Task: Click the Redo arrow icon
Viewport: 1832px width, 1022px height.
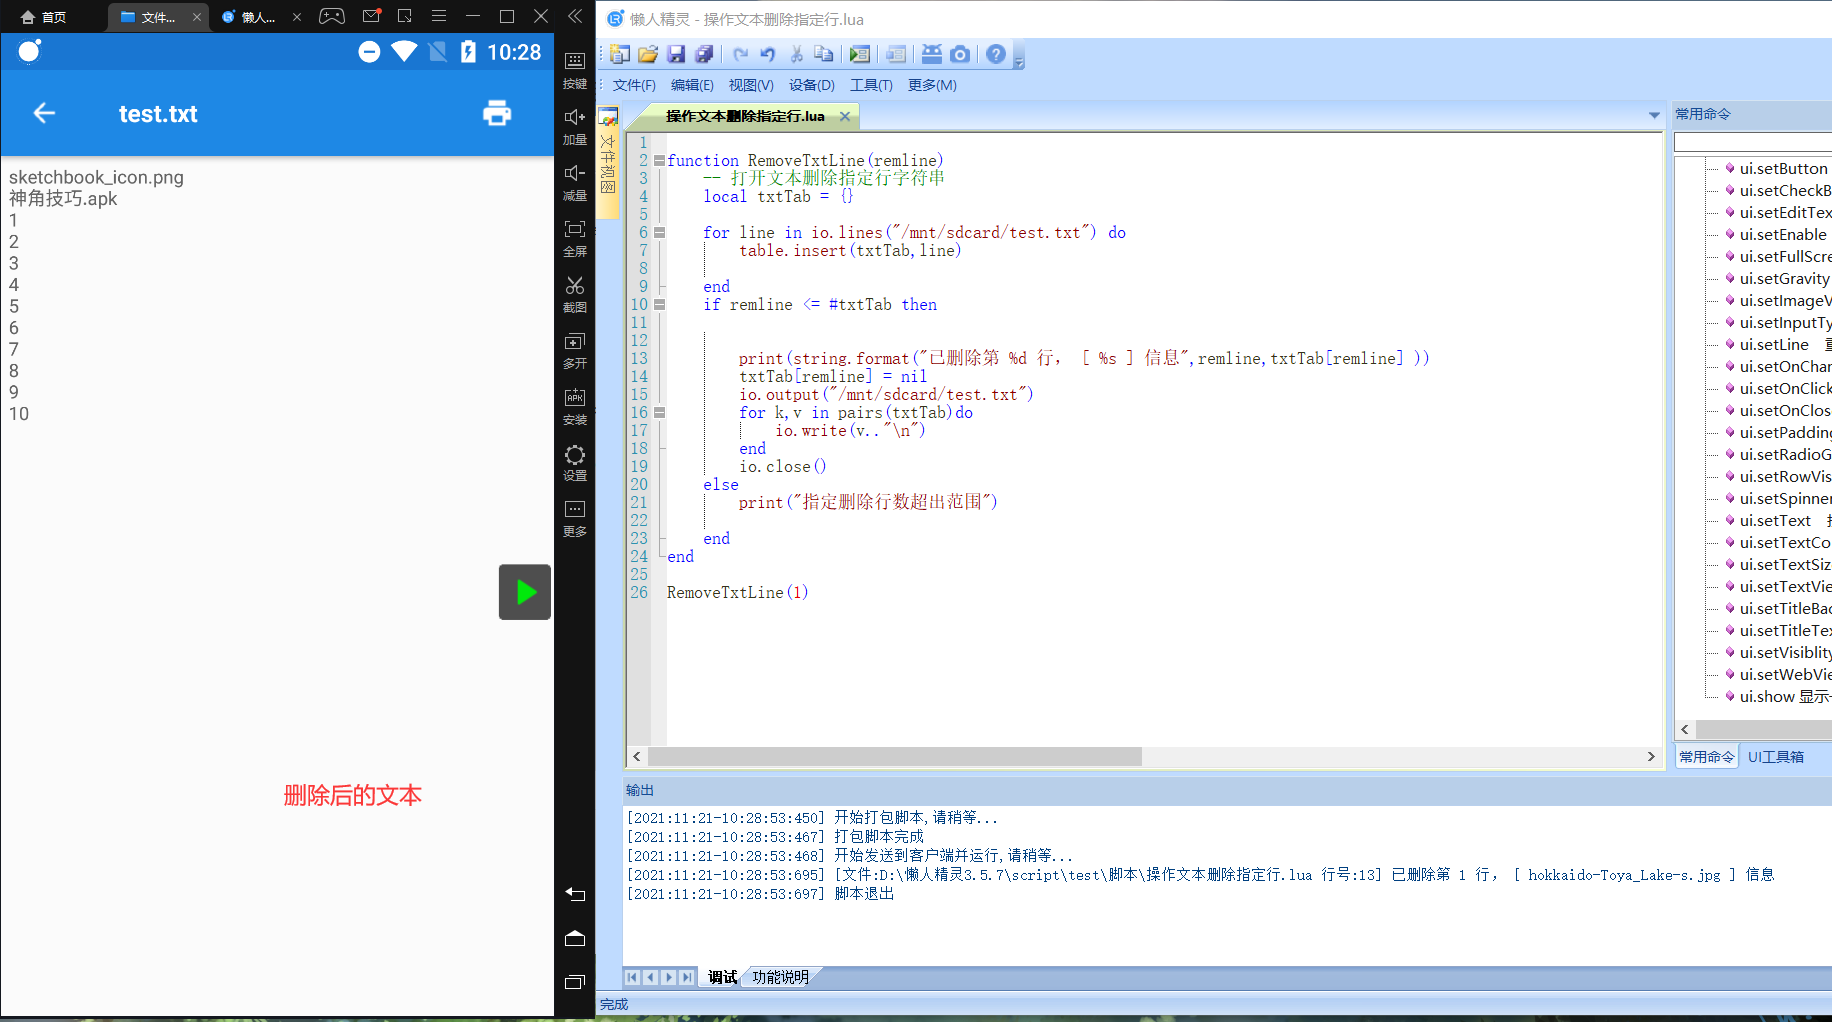Action: (740, 55)
